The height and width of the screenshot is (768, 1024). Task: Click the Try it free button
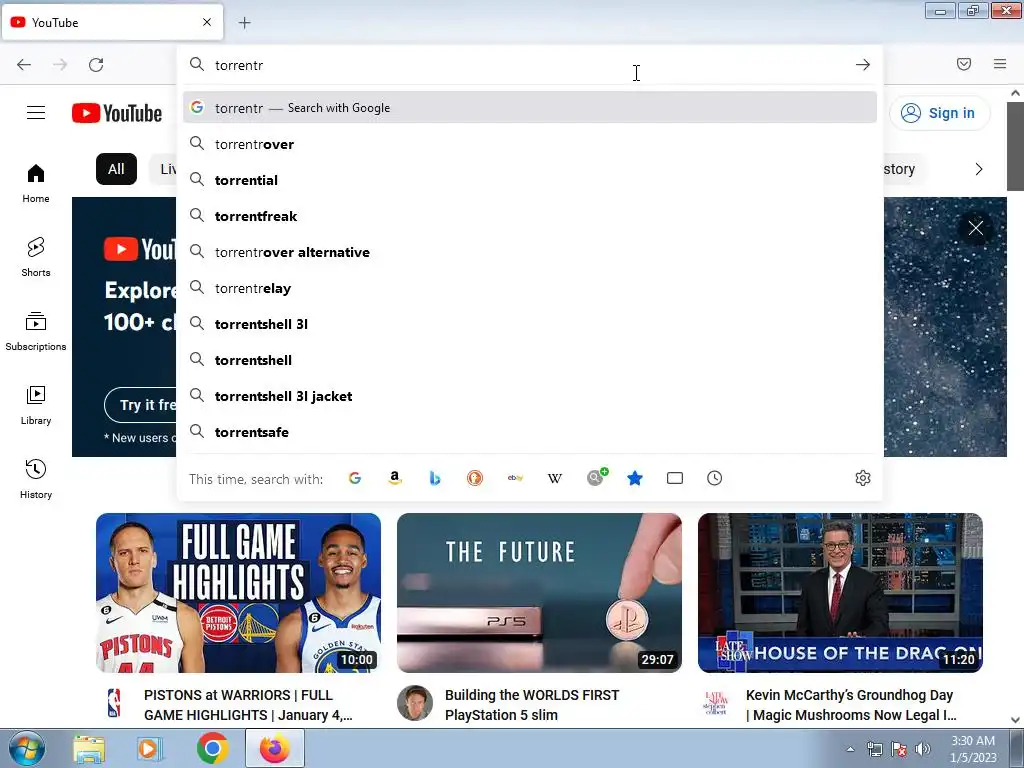pos(141,405)
